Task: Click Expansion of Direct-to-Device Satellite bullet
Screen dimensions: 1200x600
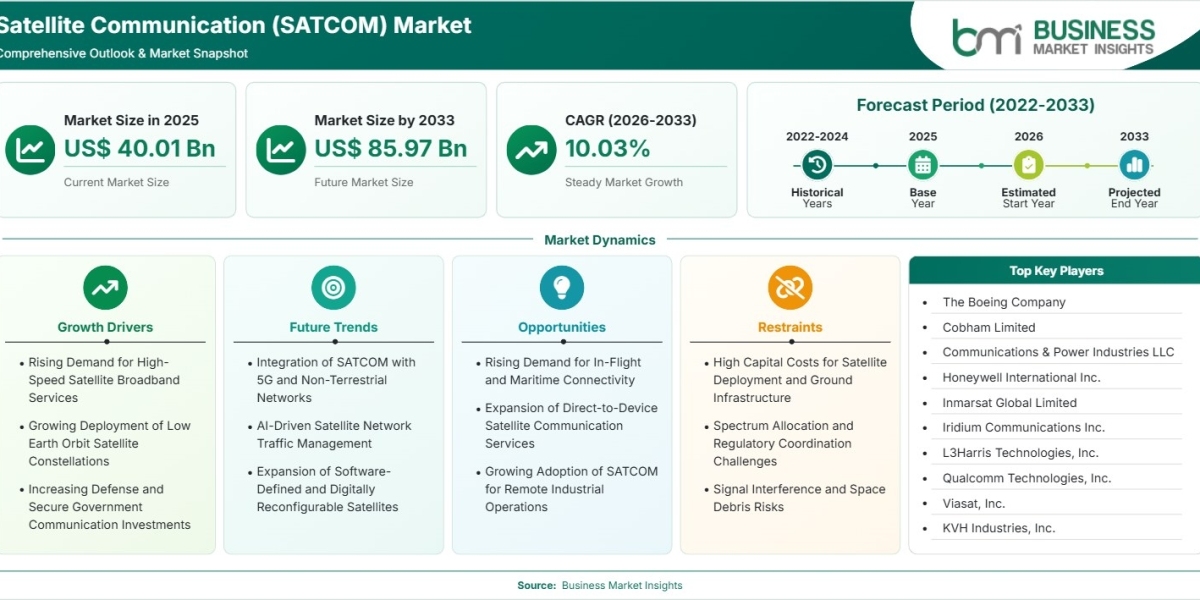Action: click(571, 425)
